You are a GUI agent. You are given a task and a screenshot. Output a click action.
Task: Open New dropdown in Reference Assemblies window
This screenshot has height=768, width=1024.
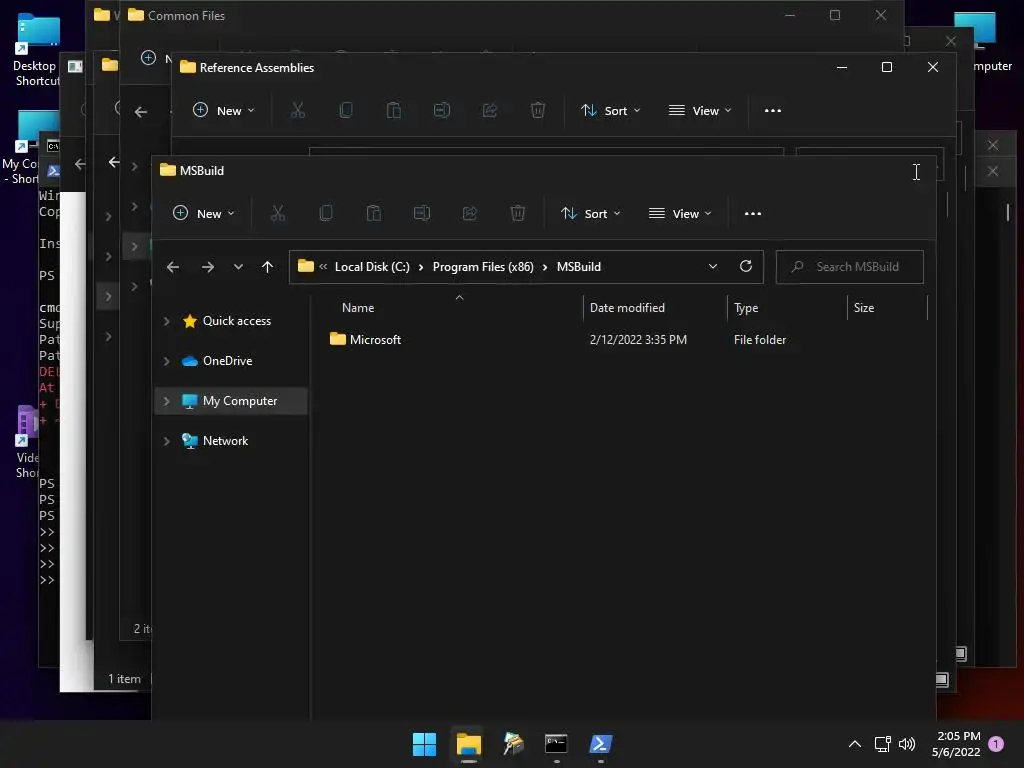pyautogui.click(x=223, y=110)
